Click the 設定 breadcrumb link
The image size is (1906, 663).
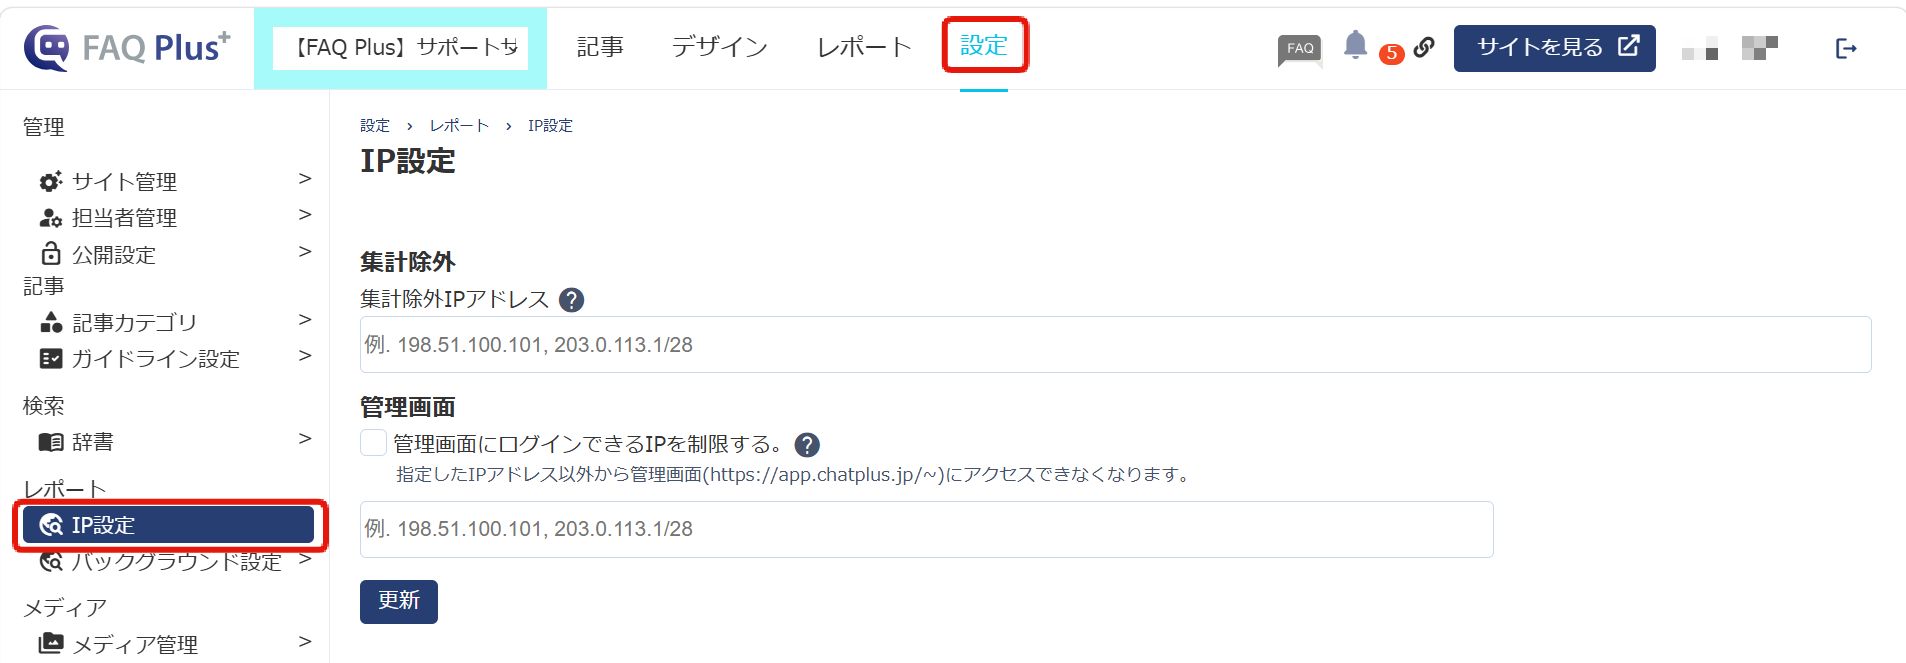pyautogui.click(x=375, y=125)
